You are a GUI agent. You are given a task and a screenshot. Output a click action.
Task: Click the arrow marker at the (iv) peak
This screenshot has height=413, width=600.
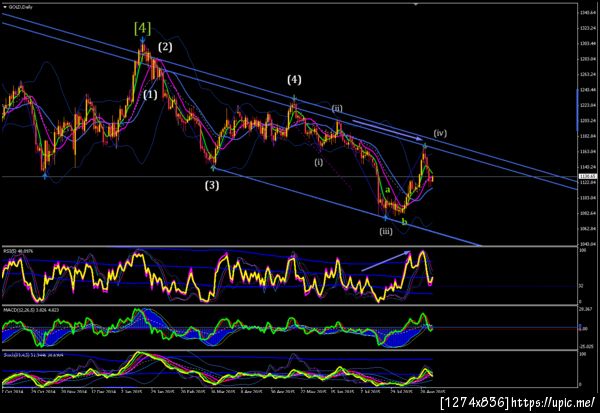(x=425, y=145)
